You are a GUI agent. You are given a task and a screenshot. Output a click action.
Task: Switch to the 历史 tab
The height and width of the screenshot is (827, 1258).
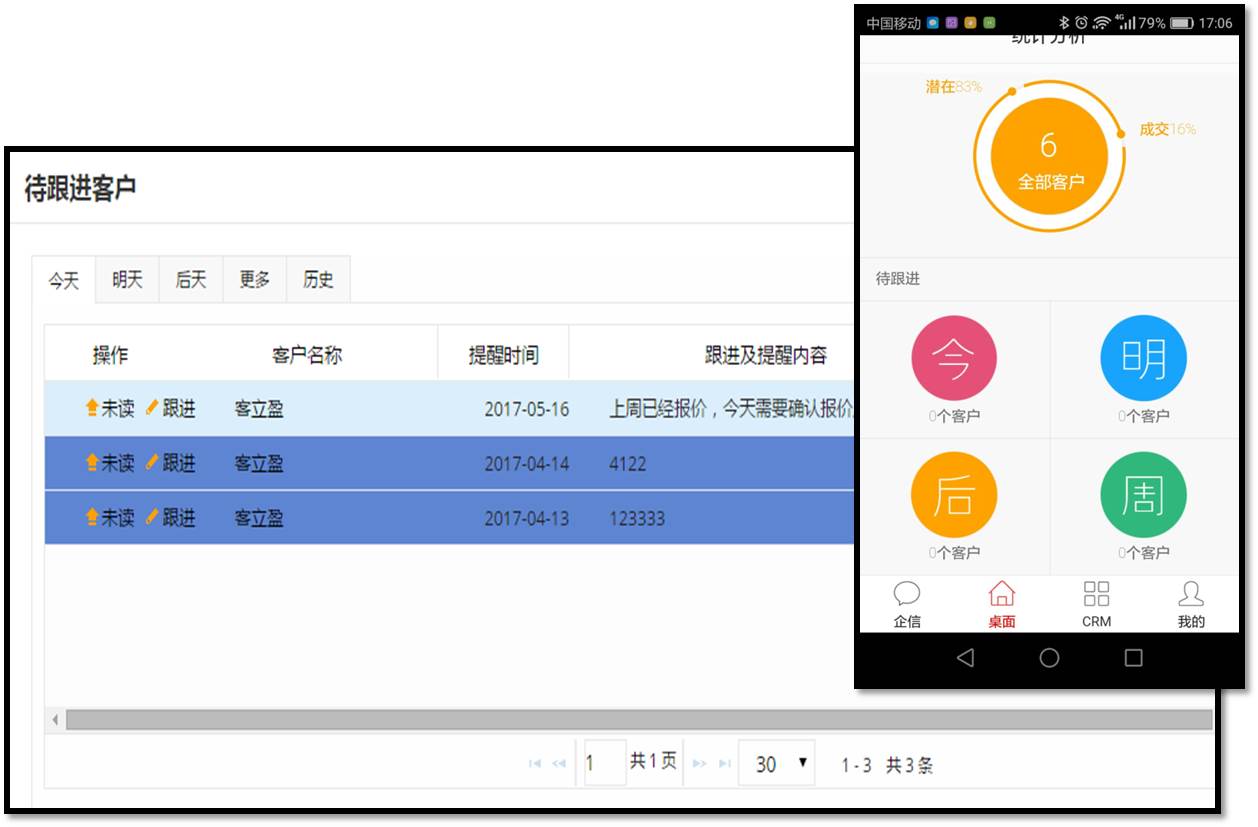tap(318, 280)
